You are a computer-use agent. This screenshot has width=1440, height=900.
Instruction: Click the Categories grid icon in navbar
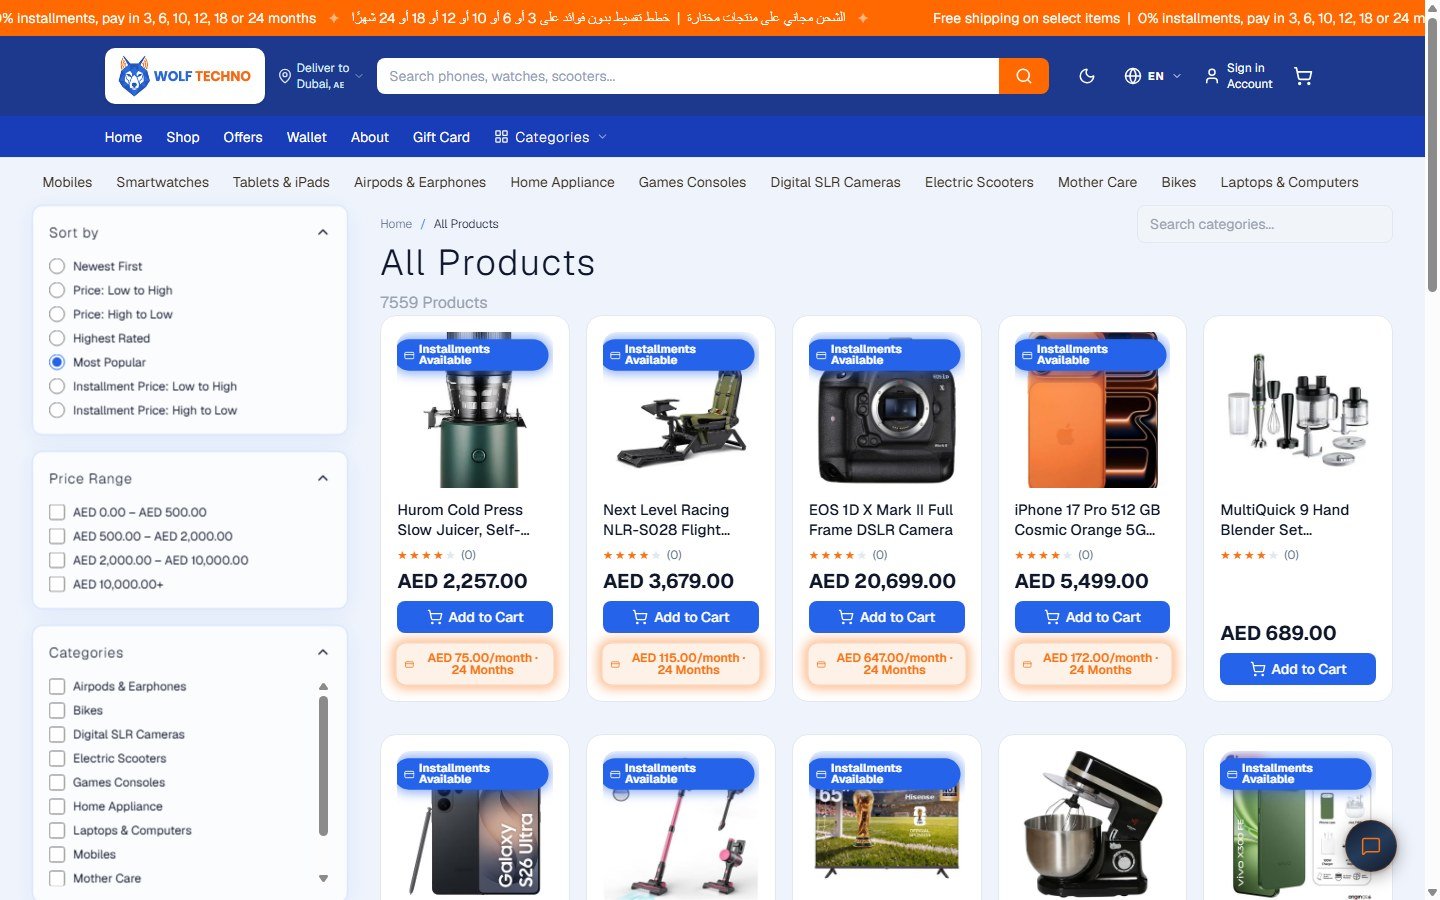pyautogui.click(x=501, y=137)
